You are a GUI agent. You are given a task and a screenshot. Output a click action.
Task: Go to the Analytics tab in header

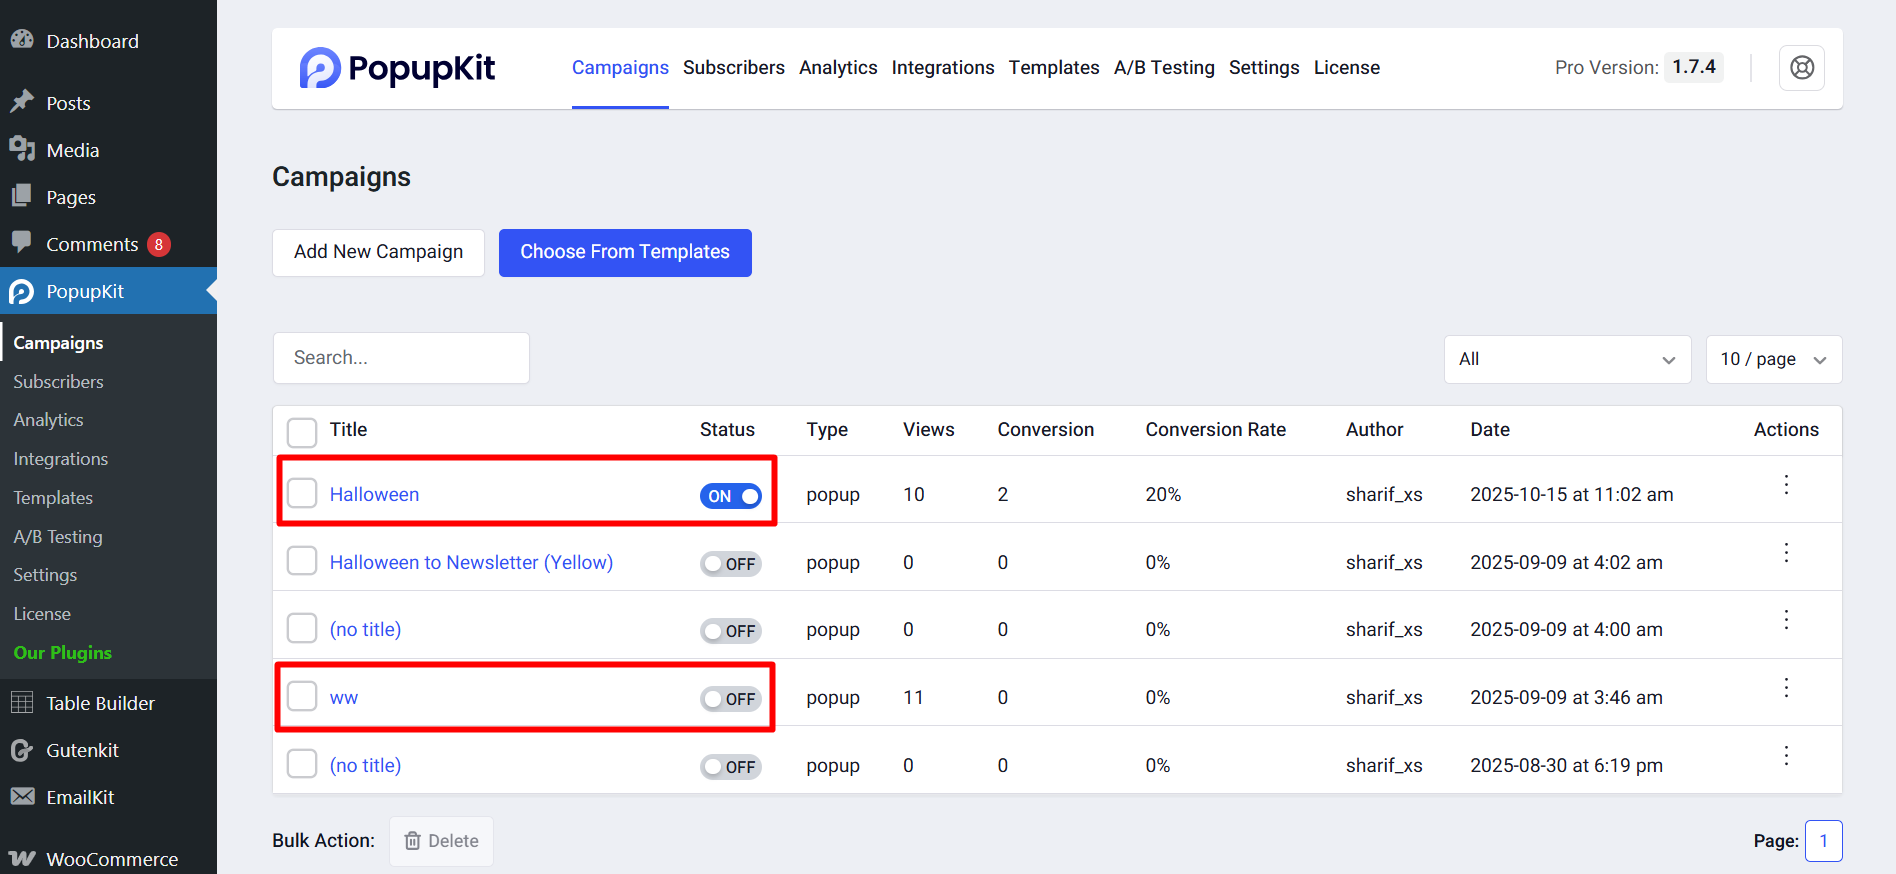point(838,68)
